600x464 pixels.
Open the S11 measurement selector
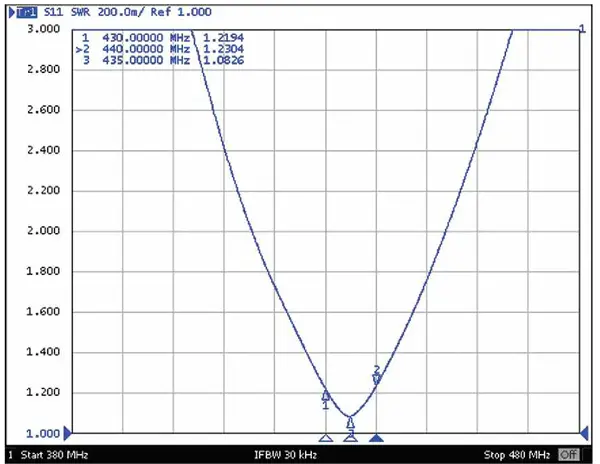click(56, 11)
